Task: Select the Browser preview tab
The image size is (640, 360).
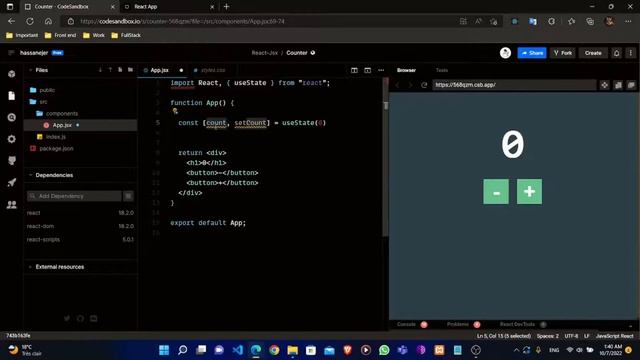Action: [407, 70]
